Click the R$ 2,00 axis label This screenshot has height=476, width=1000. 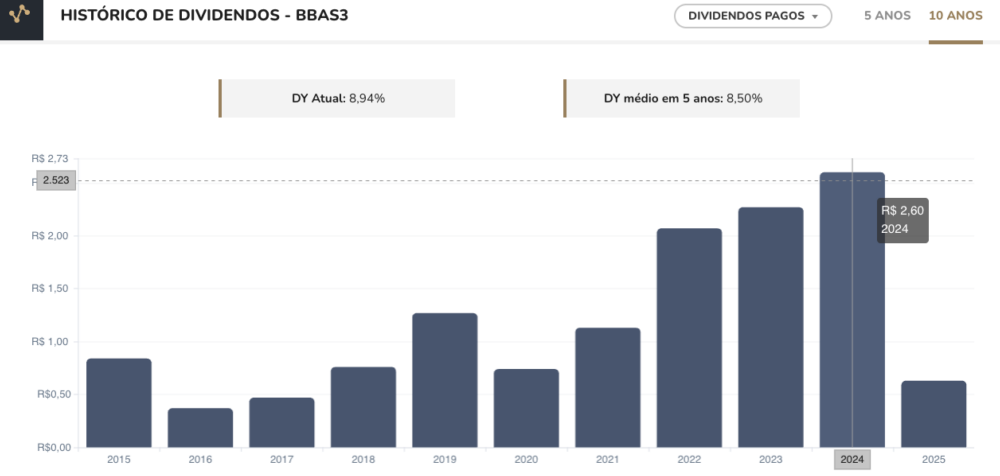coord(50,236)
